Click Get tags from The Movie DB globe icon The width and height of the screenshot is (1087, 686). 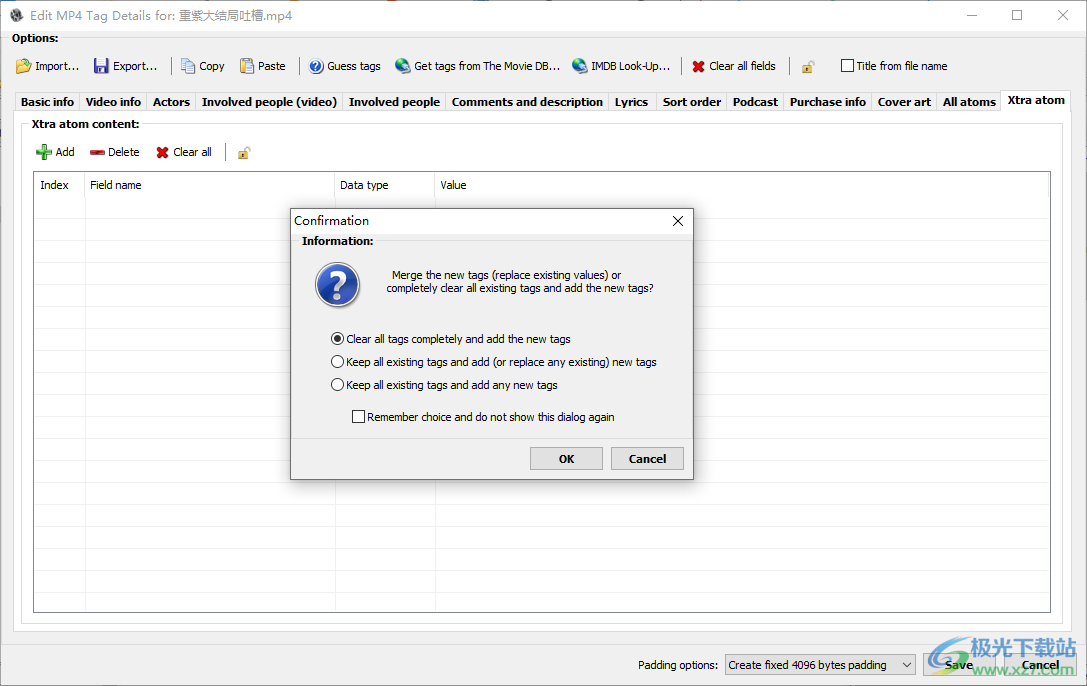coord(403,66)
